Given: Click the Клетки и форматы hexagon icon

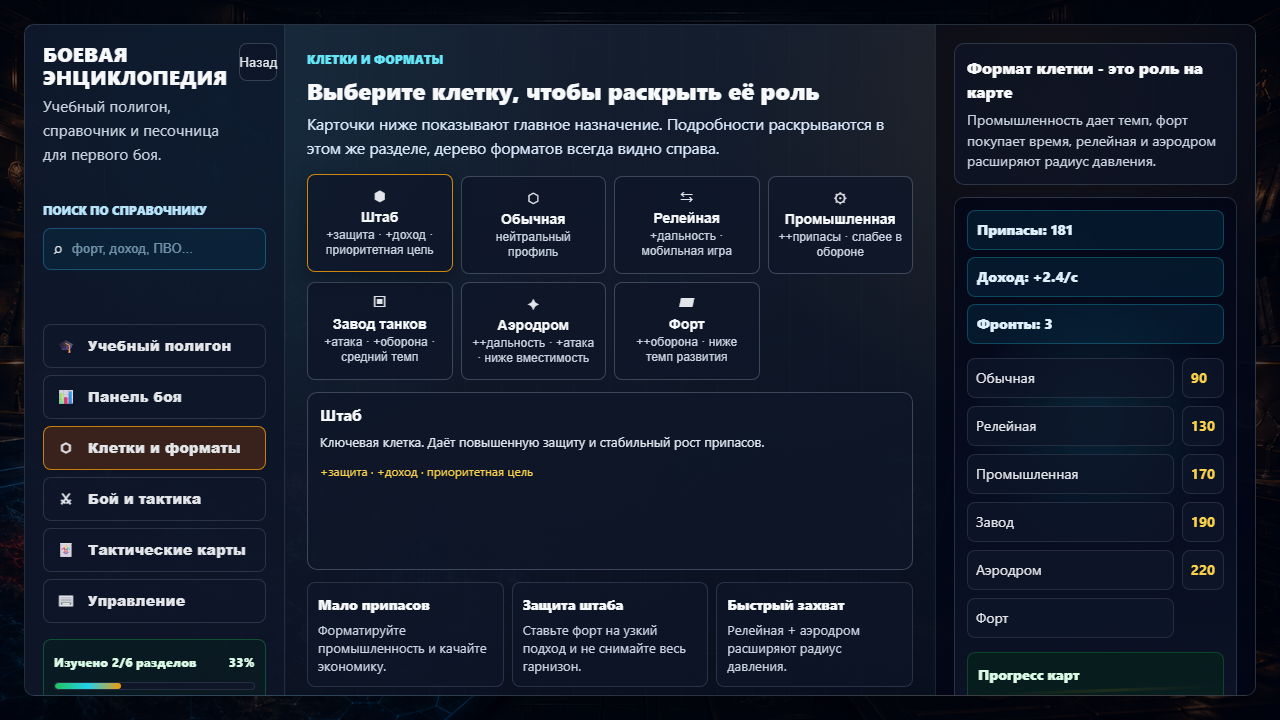Looking at the screenshot, I should [x=66, y=448].
